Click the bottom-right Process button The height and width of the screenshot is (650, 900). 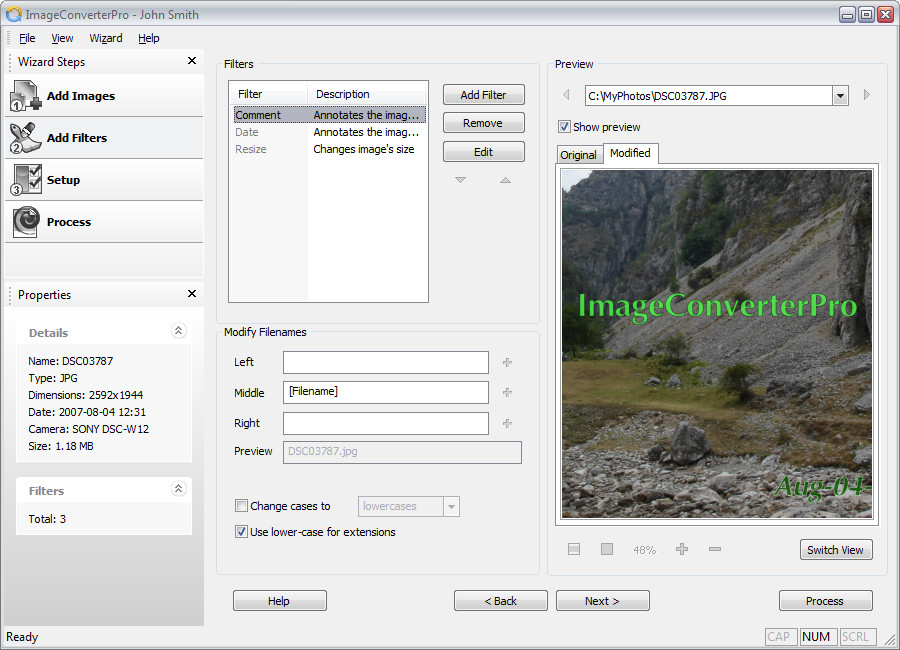825,601
